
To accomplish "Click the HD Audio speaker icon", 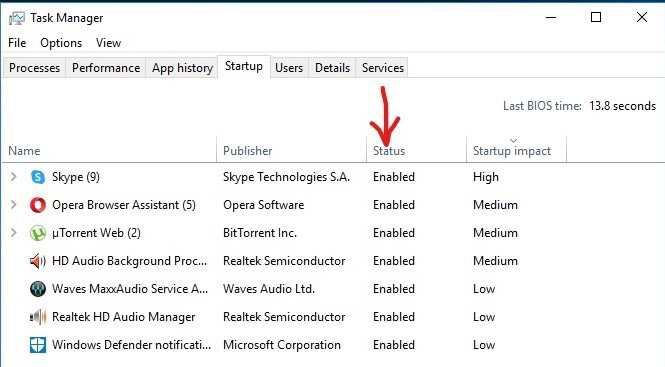I will (x=38, y=261).
